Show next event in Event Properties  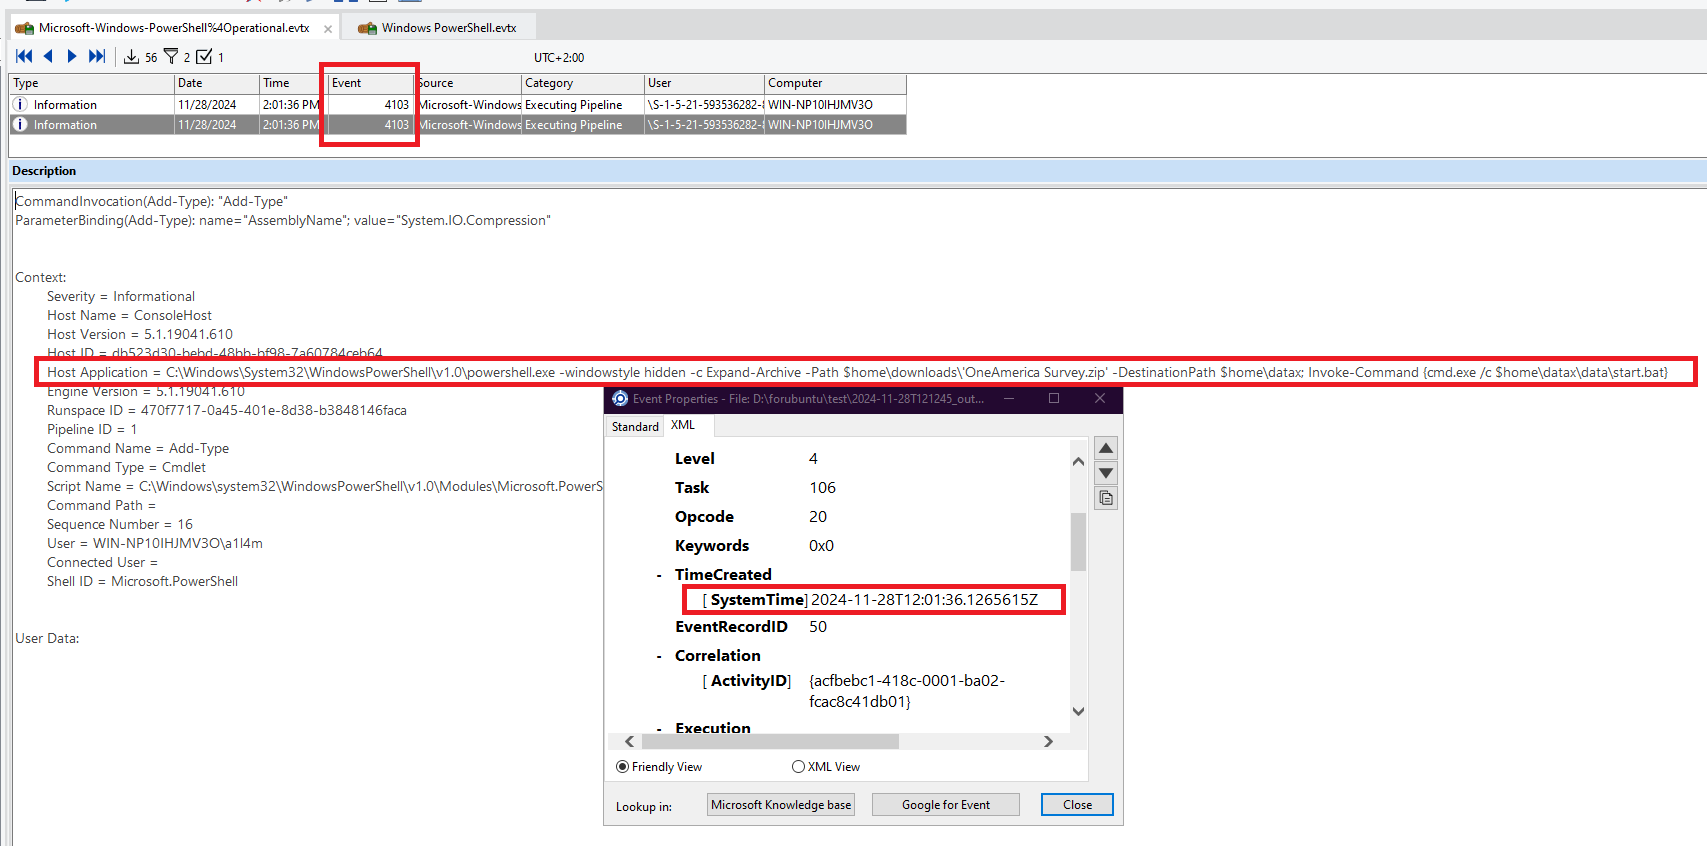(1106, 473)
